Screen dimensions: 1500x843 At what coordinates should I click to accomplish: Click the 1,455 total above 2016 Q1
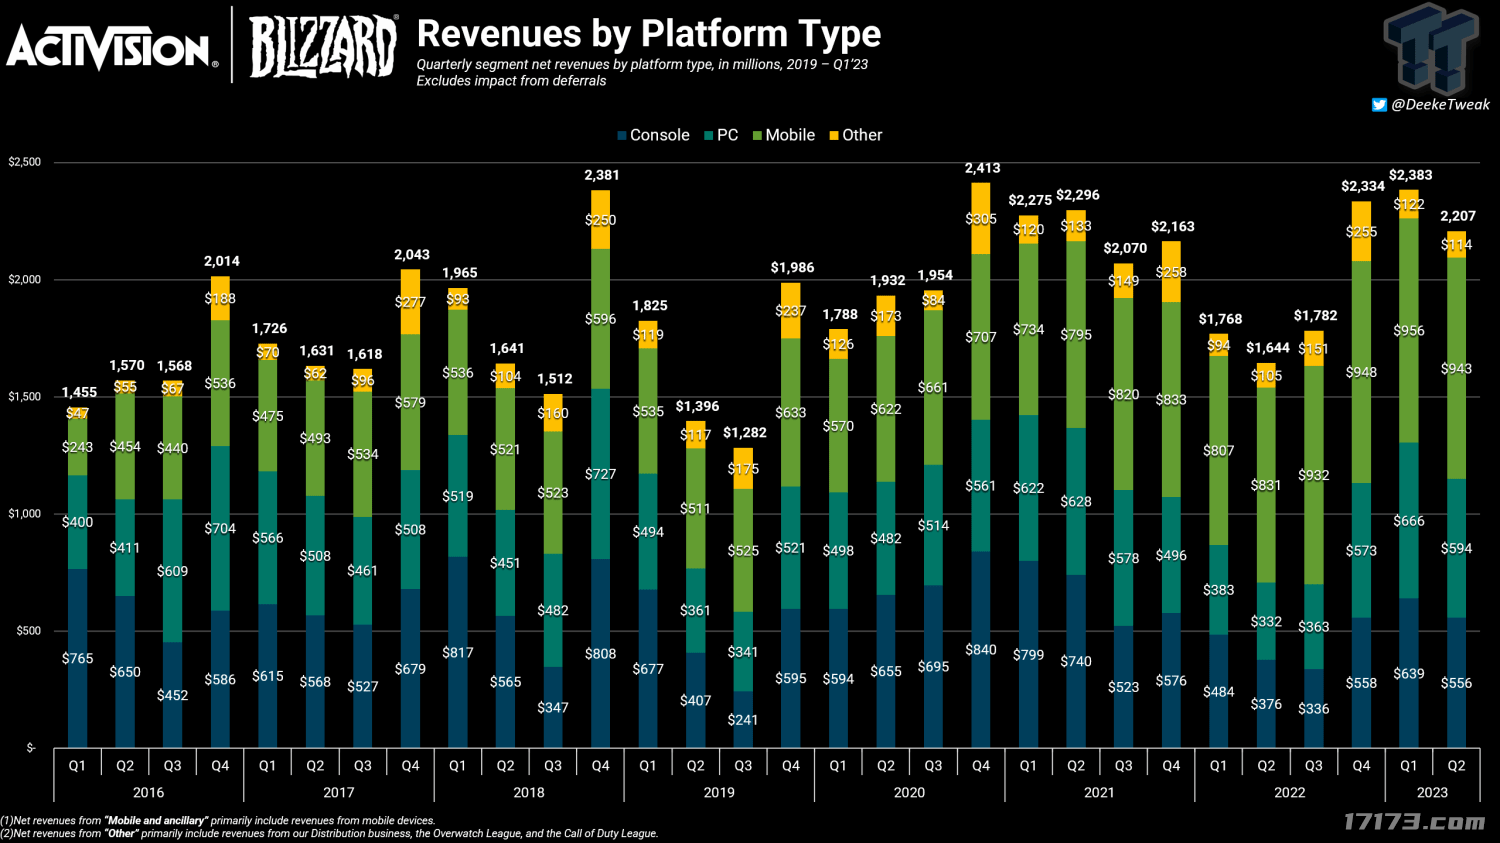pyautogui.click(x=79, y=392)
